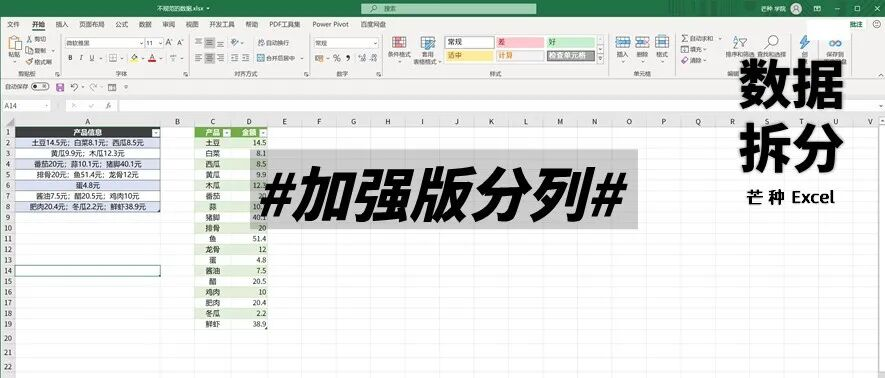Toggle the 自动保存 autosave switch
The image size is (885, 378).
(x=40, y=86)
